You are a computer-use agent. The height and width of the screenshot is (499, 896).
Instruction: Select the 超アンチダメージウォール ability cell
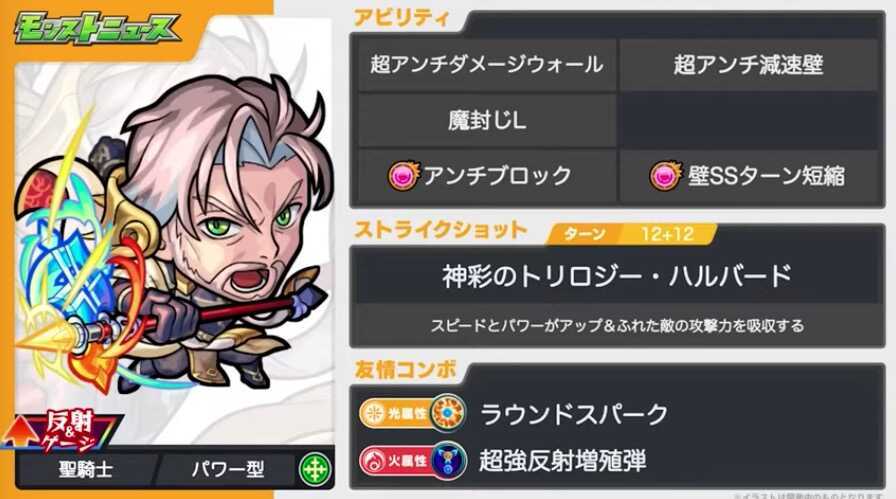pyautogui.click(x=487, y=64)
